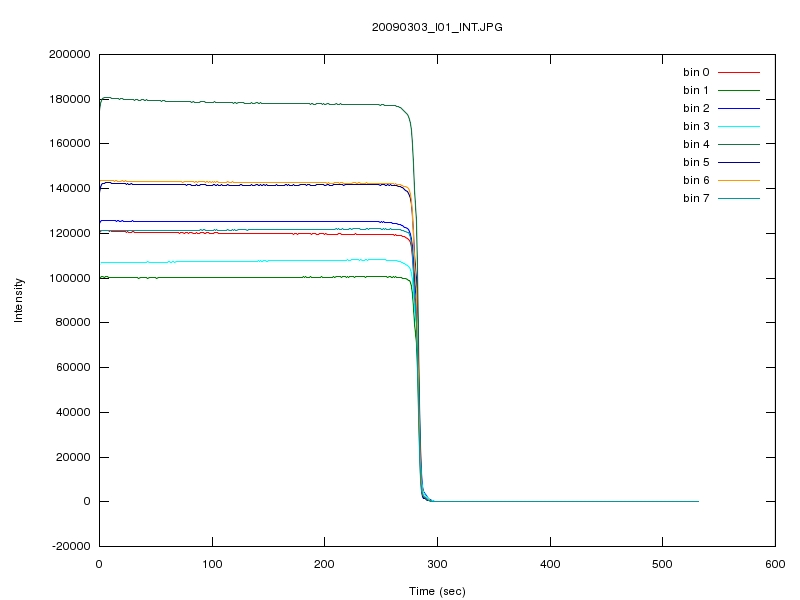800x600 pixels.
Task: Click the 'Intensity' y-axis label
Action: coord(18,300)
